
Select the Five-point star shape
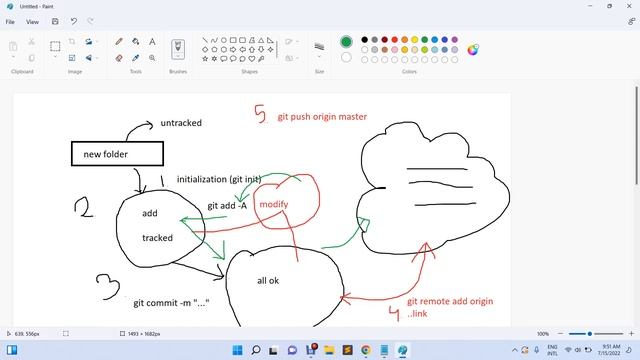tap(205, 59)
